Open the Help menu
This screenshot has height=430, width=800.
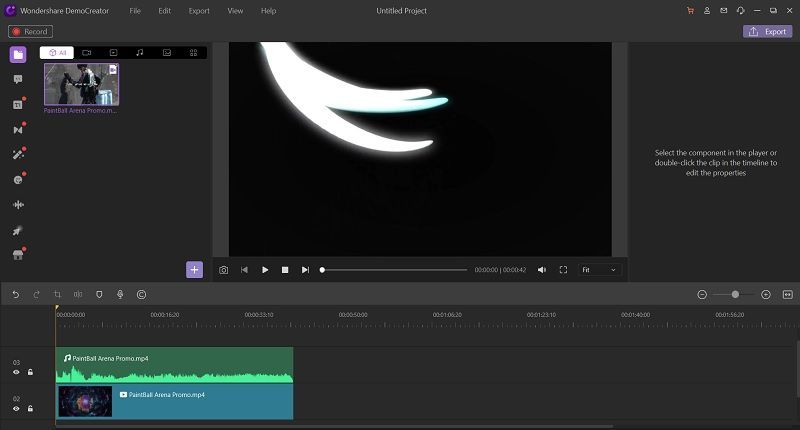click(268, 11)
